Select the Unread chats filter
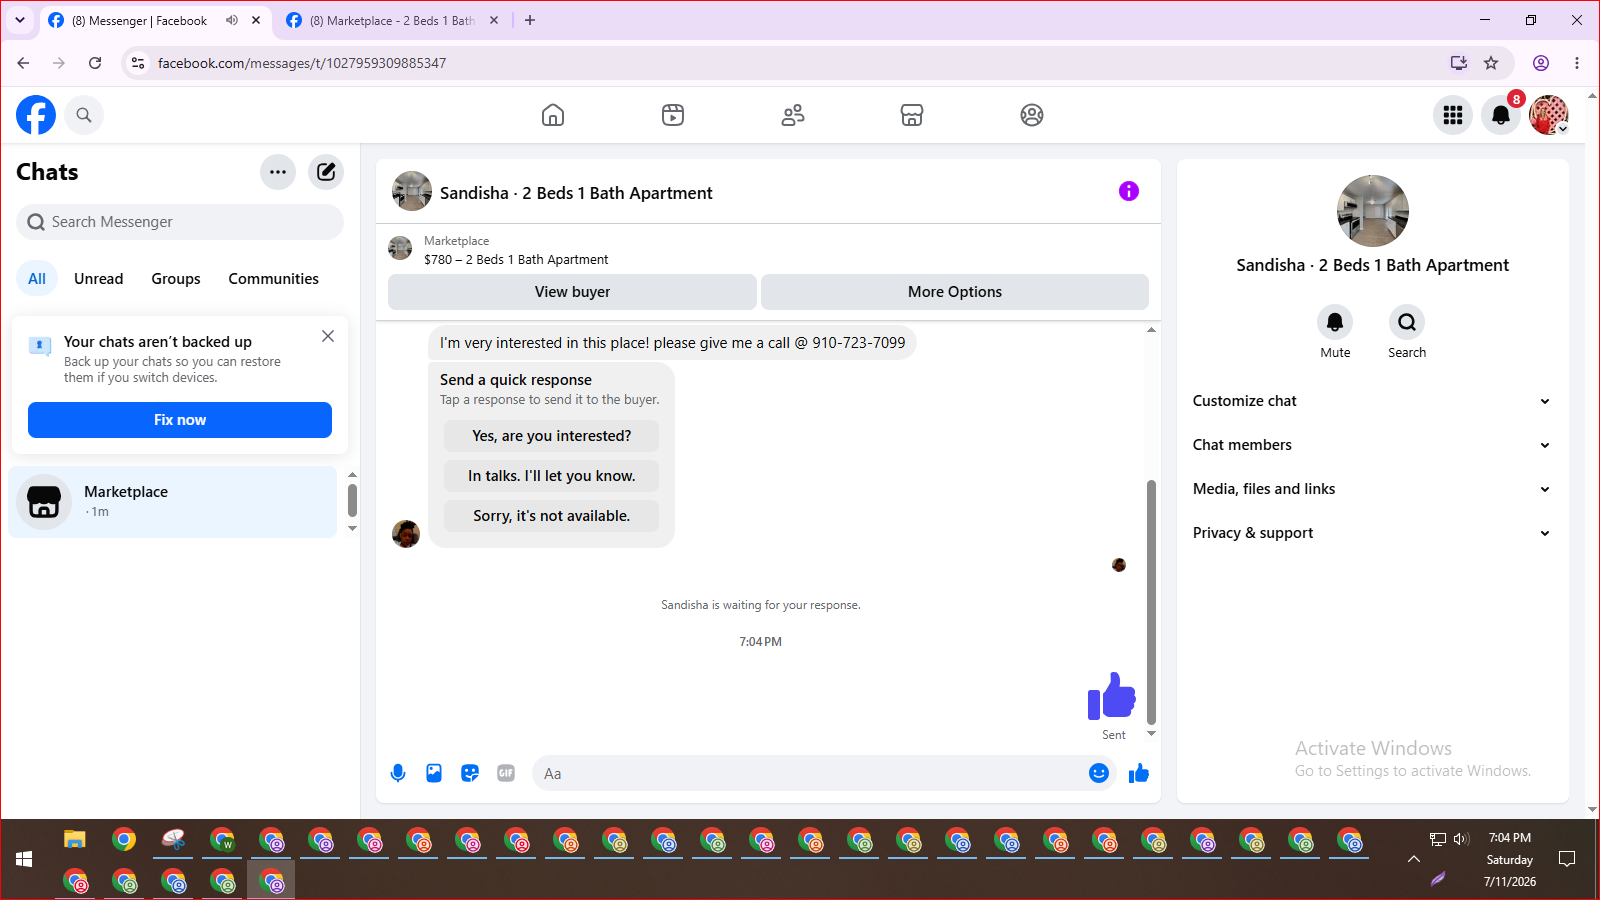The width and height of the screenshot is (1600, 900). coord(99,279)
